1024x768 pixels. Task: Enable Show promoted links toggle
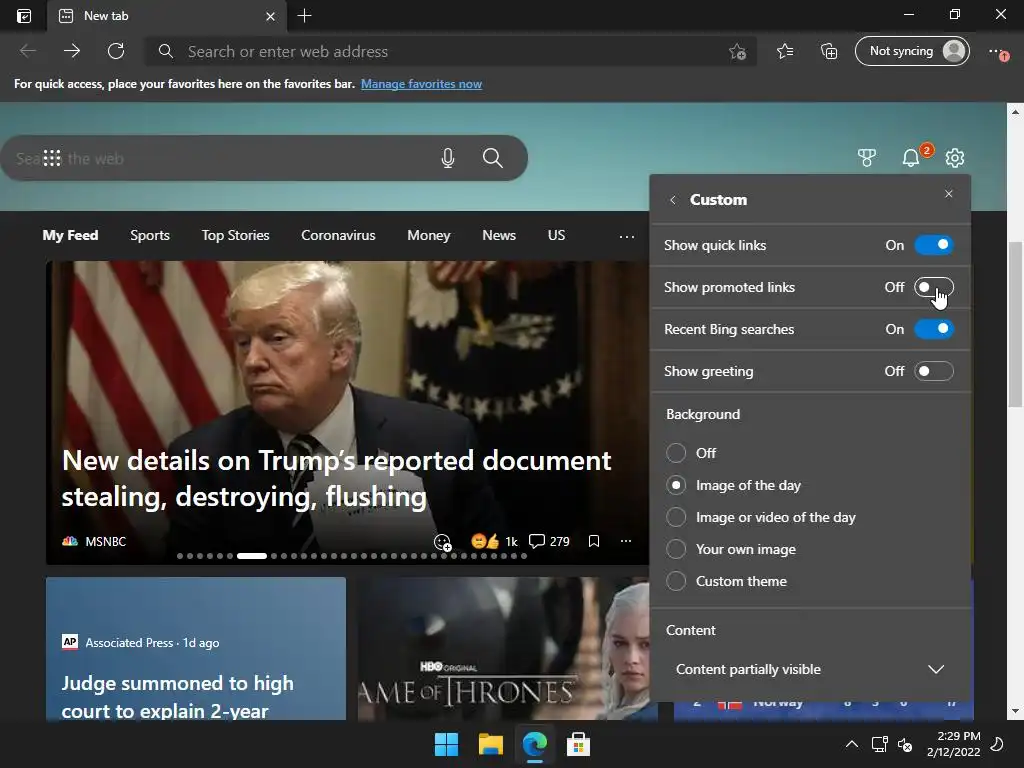[x=934, y=287]
